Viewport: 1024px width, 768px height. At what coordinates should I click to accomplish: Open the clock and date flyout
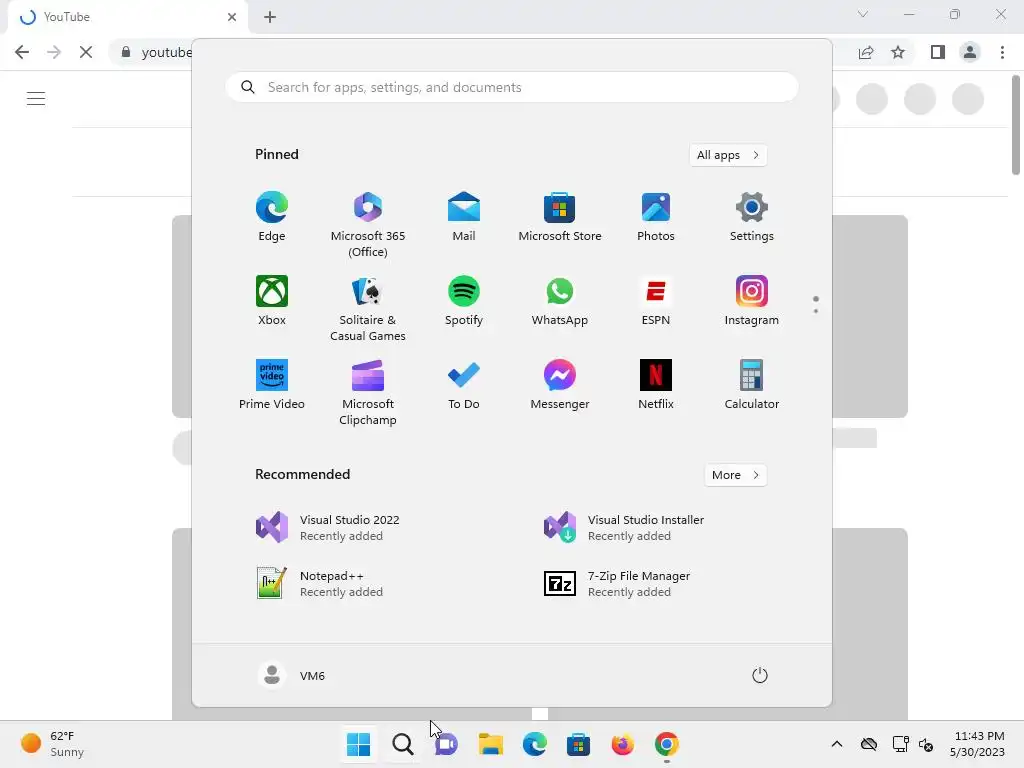pyautogui.click(x=977, y=744)
